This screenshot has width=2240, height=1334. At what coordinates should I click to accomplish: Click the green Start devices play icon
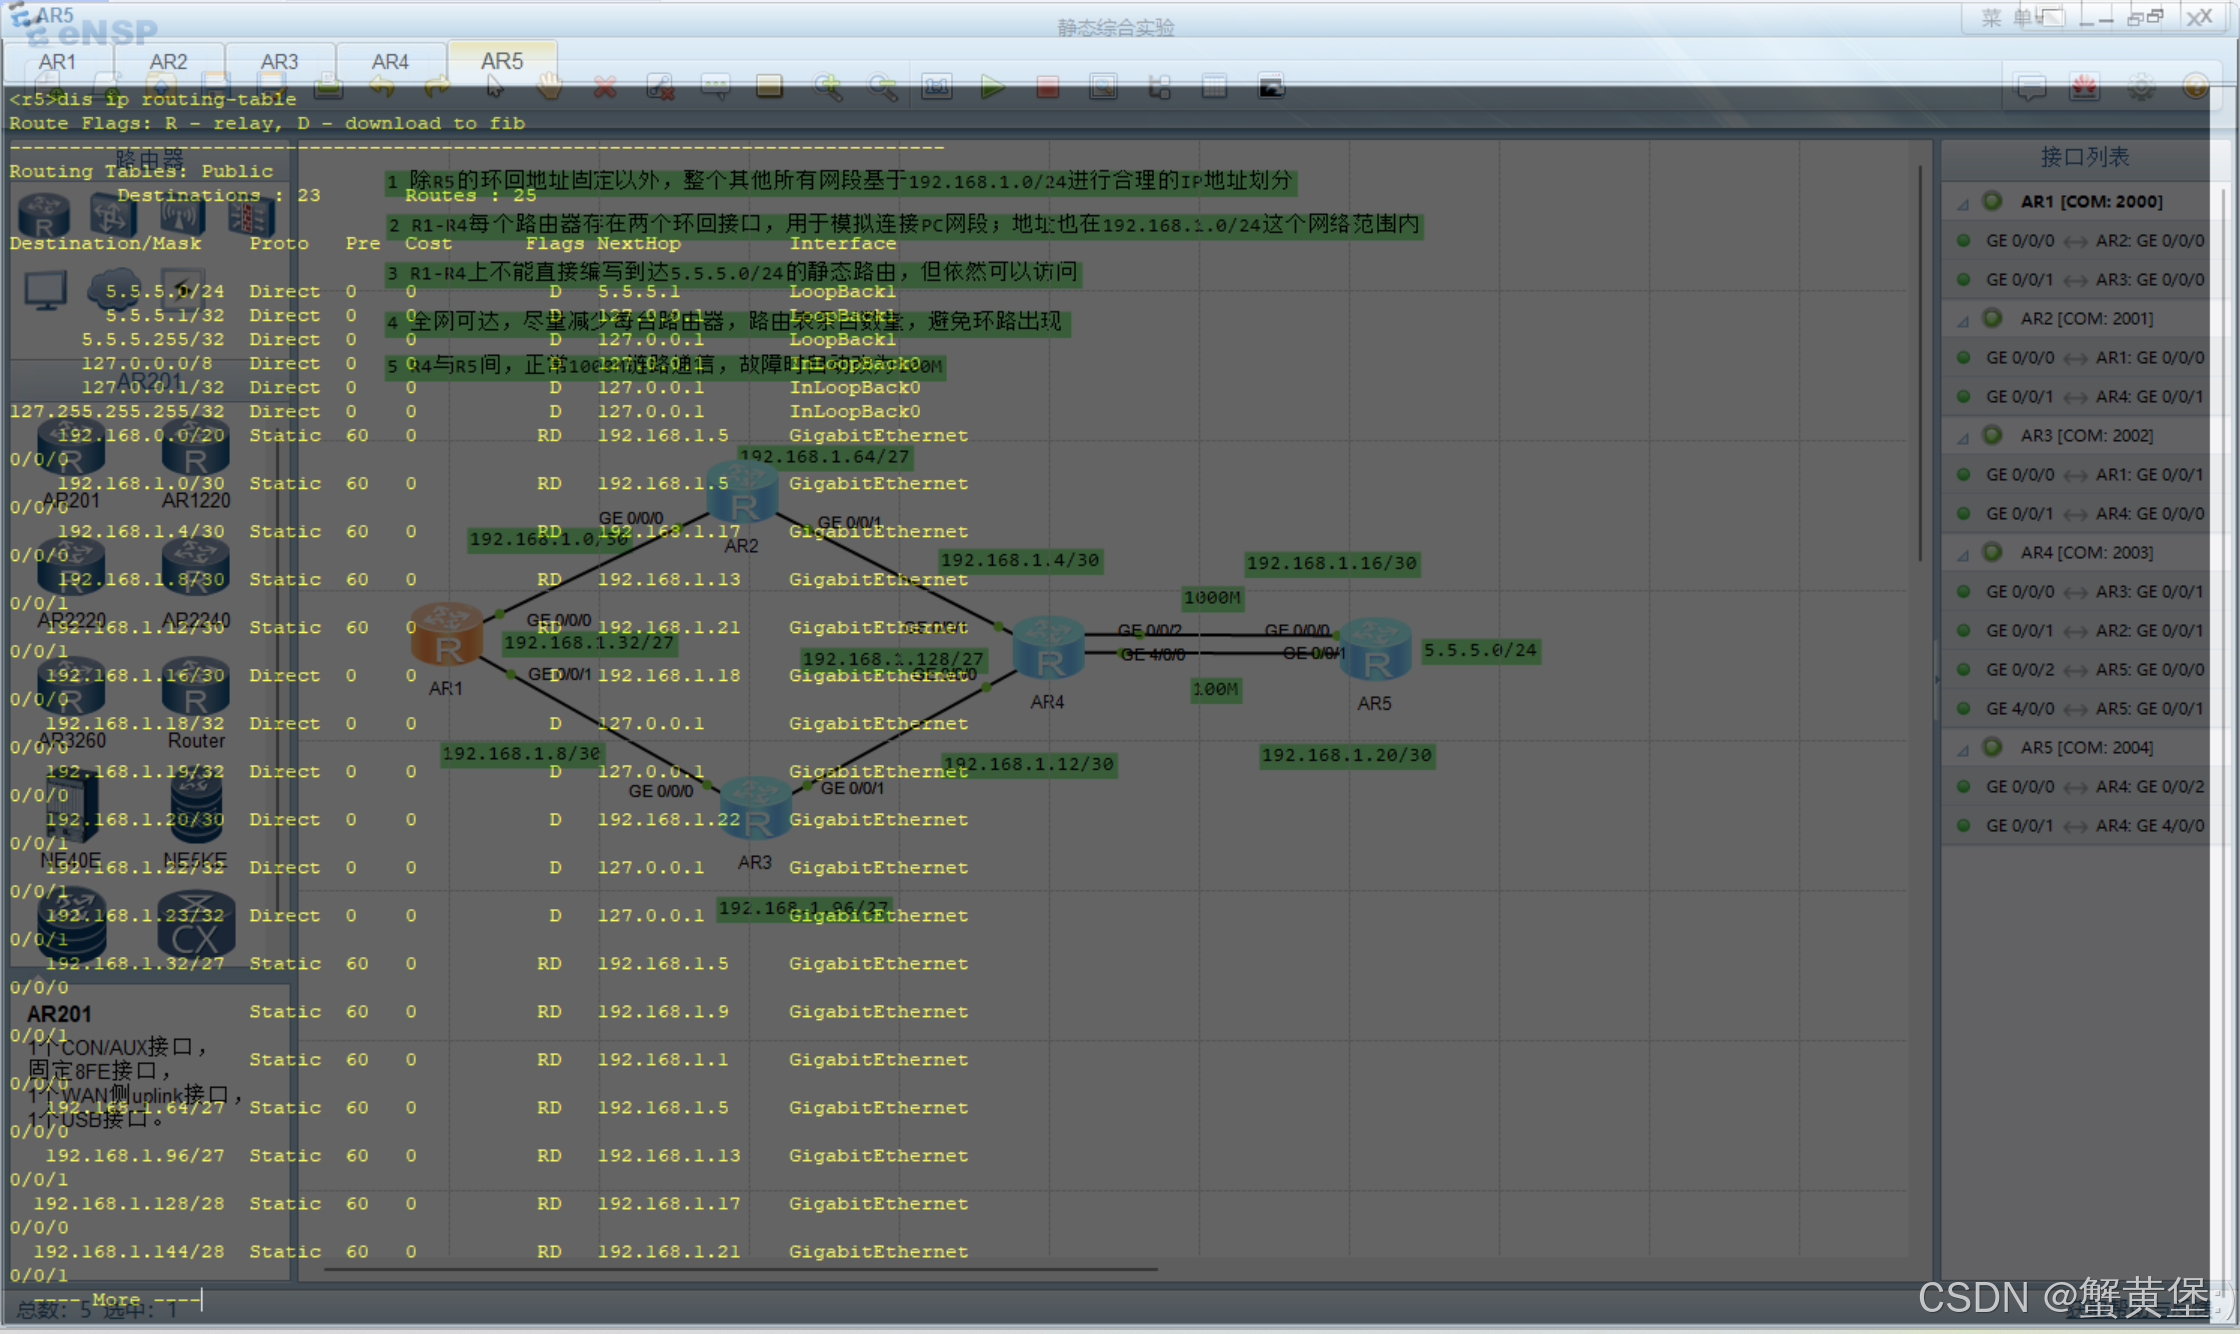coord(992,88)
